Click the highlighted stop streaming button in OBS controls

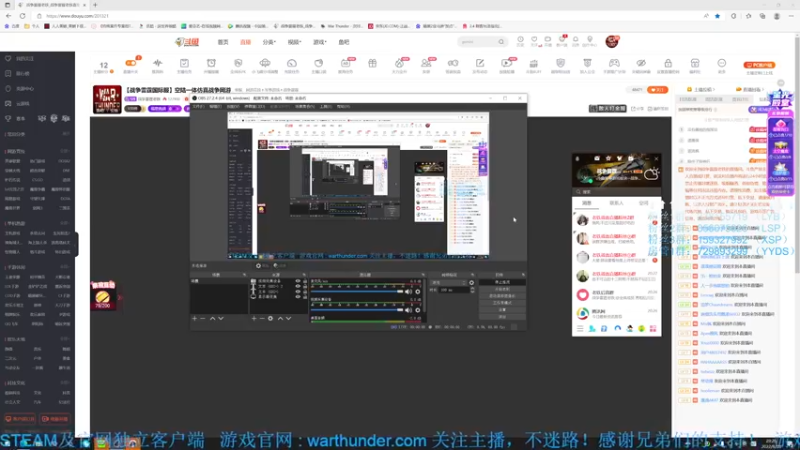coord(502,282)
